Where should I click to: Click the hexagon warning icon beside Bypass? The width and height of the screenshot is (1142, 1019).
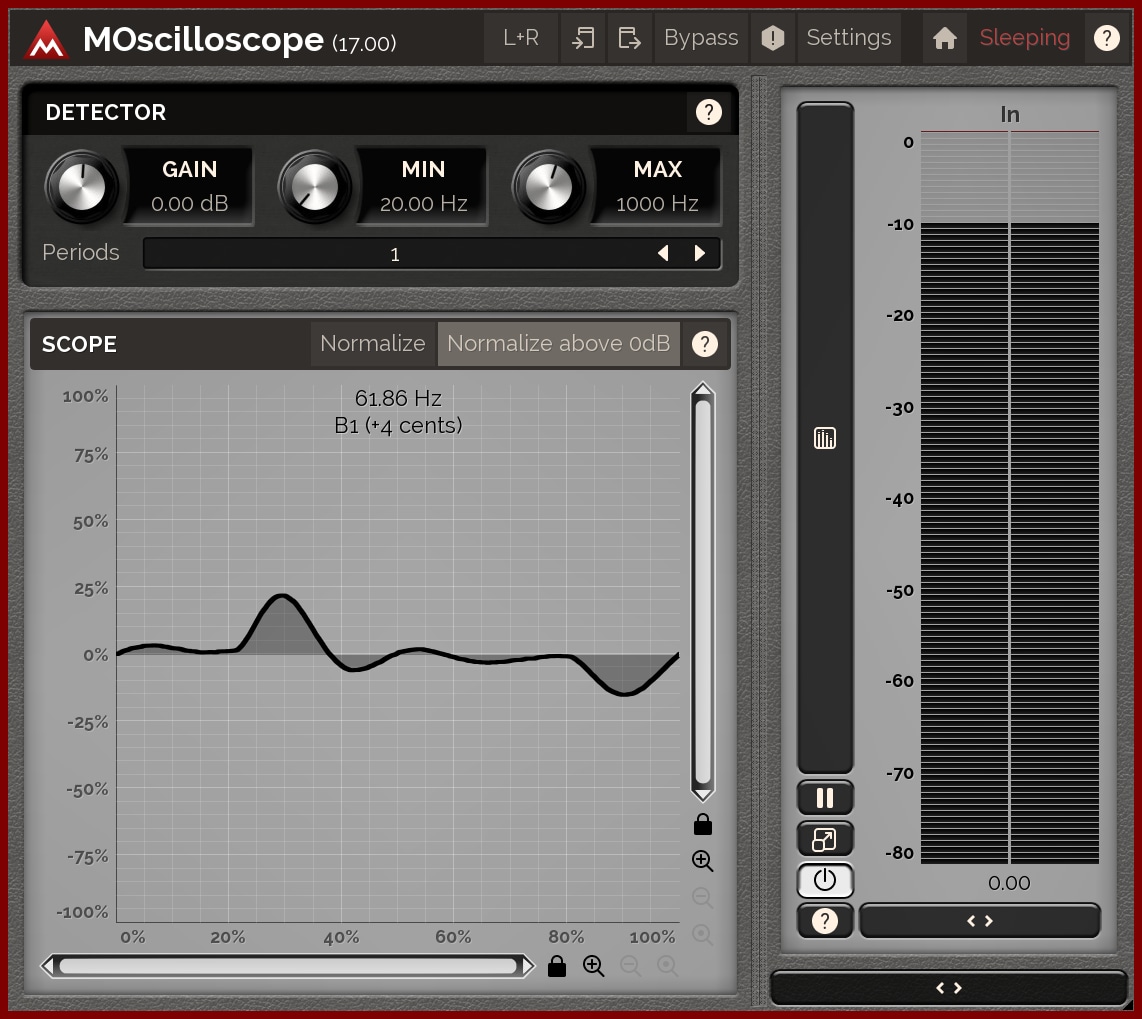772,38
